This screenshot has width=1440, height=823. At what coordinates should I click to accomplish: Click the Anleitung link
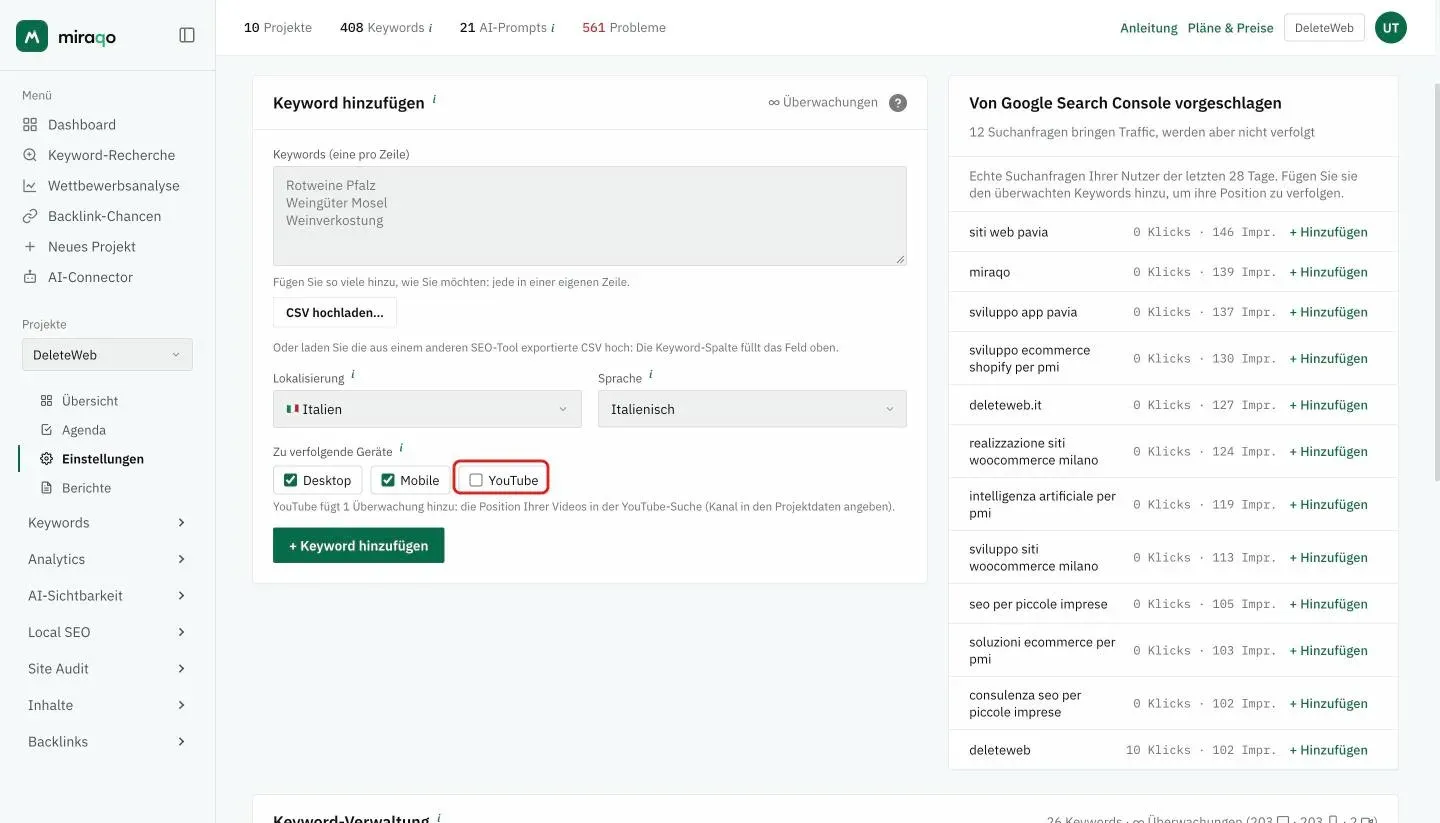(x=1149, y=28)
